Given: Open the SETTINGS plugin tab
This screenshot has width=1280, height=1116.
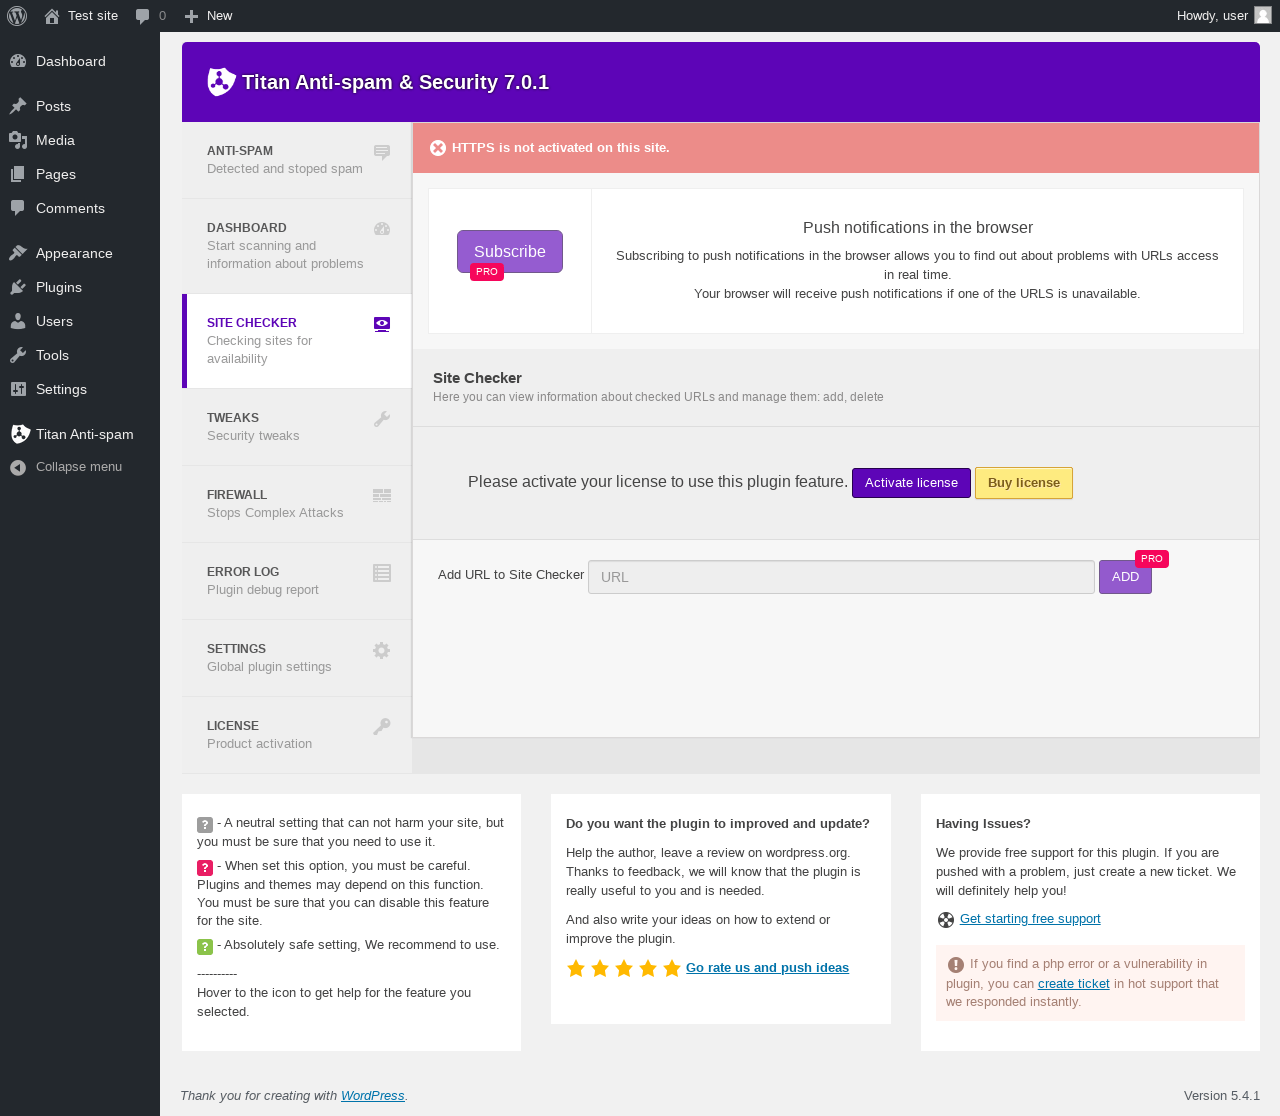Looking at the screenshot, I should pyautogui.click(x=297, y=658).
